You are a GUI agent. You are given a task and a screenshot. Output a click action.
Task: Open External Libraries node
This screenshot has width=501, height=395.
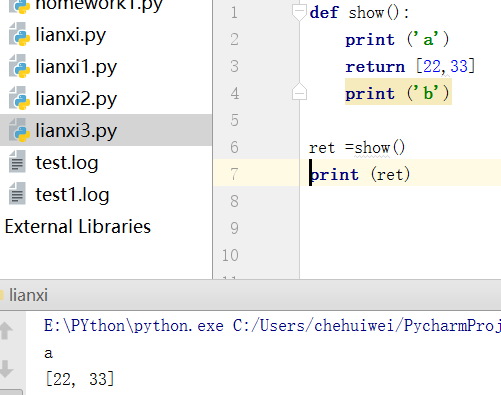click(78, 227)
